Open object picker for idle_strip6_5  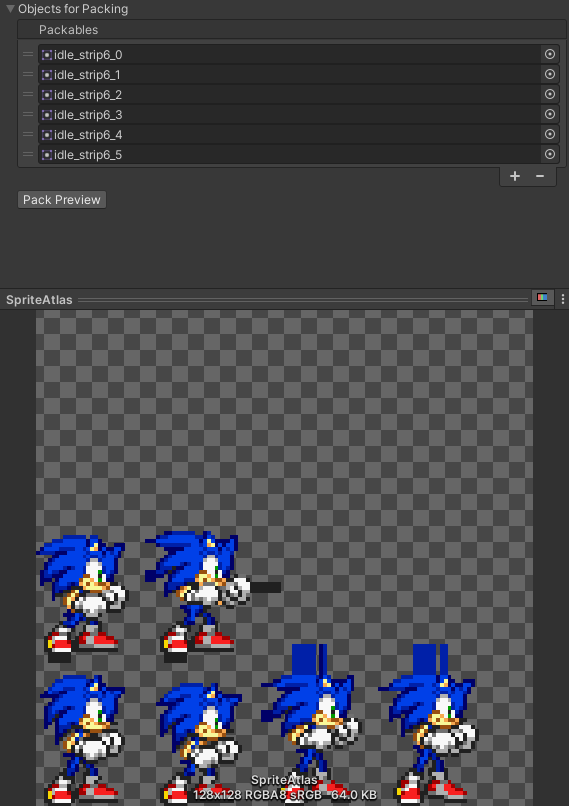coord(549,154)
